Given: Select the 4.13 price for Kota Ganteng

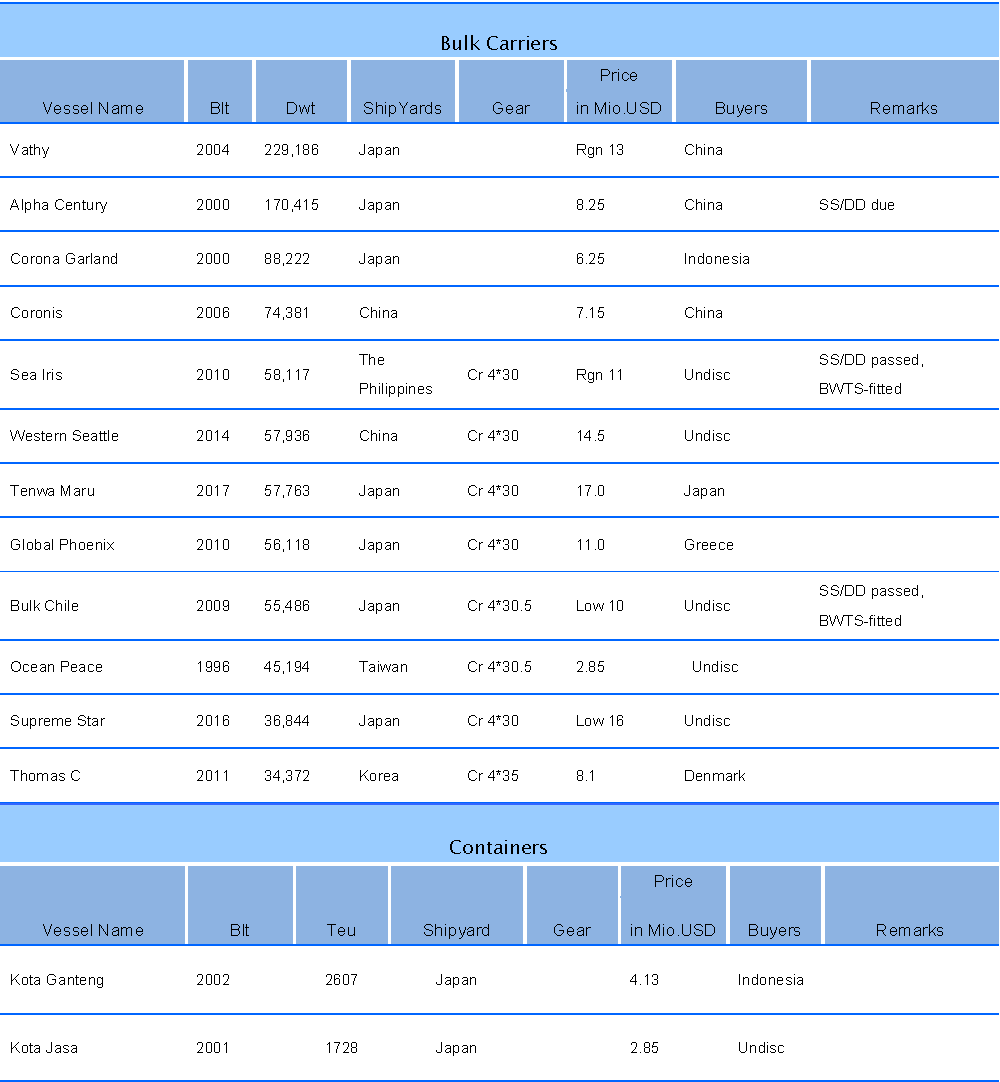Looking at the screenshot, I should click(645, 980).
